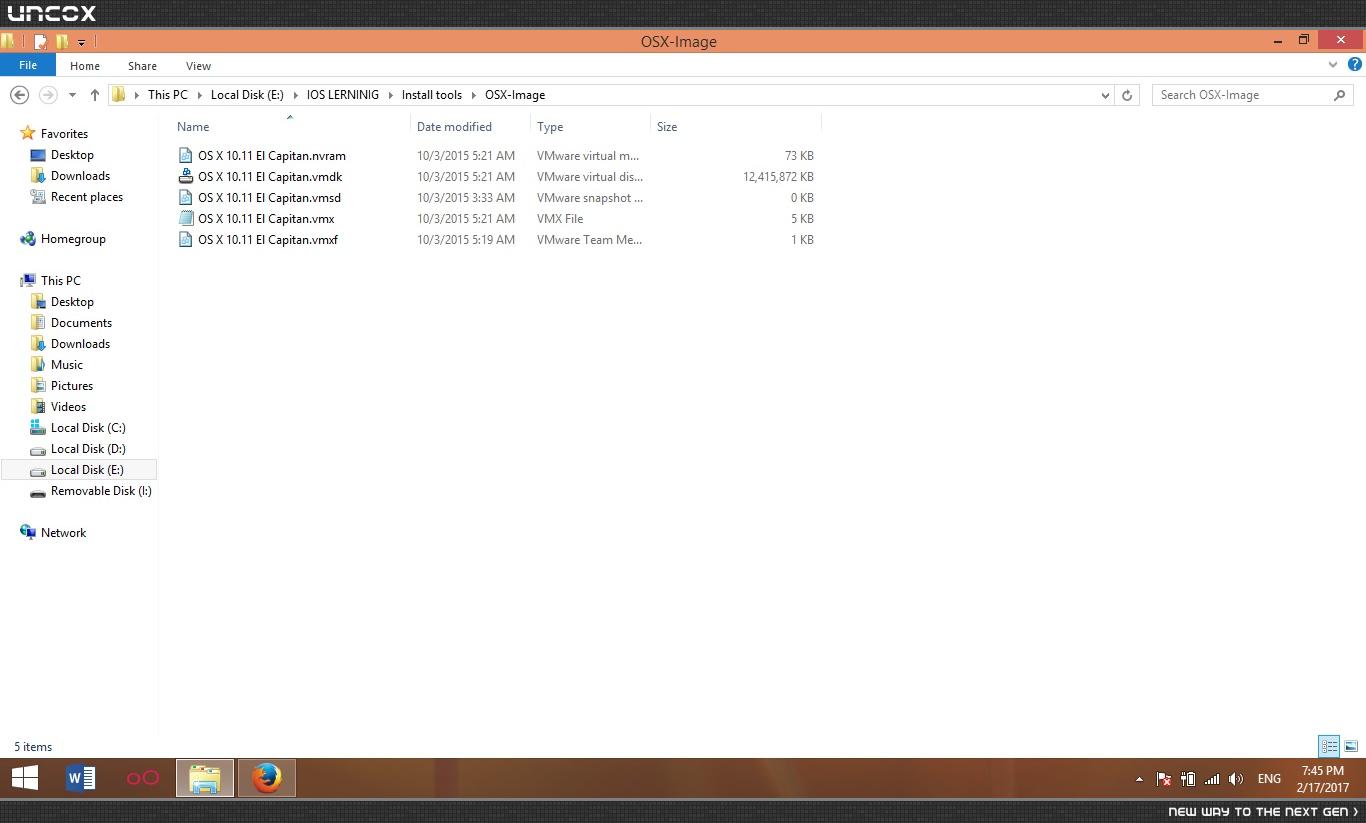Select This PC in the navigation pane
Screen dimensions: 1366x823
point(61,281)
